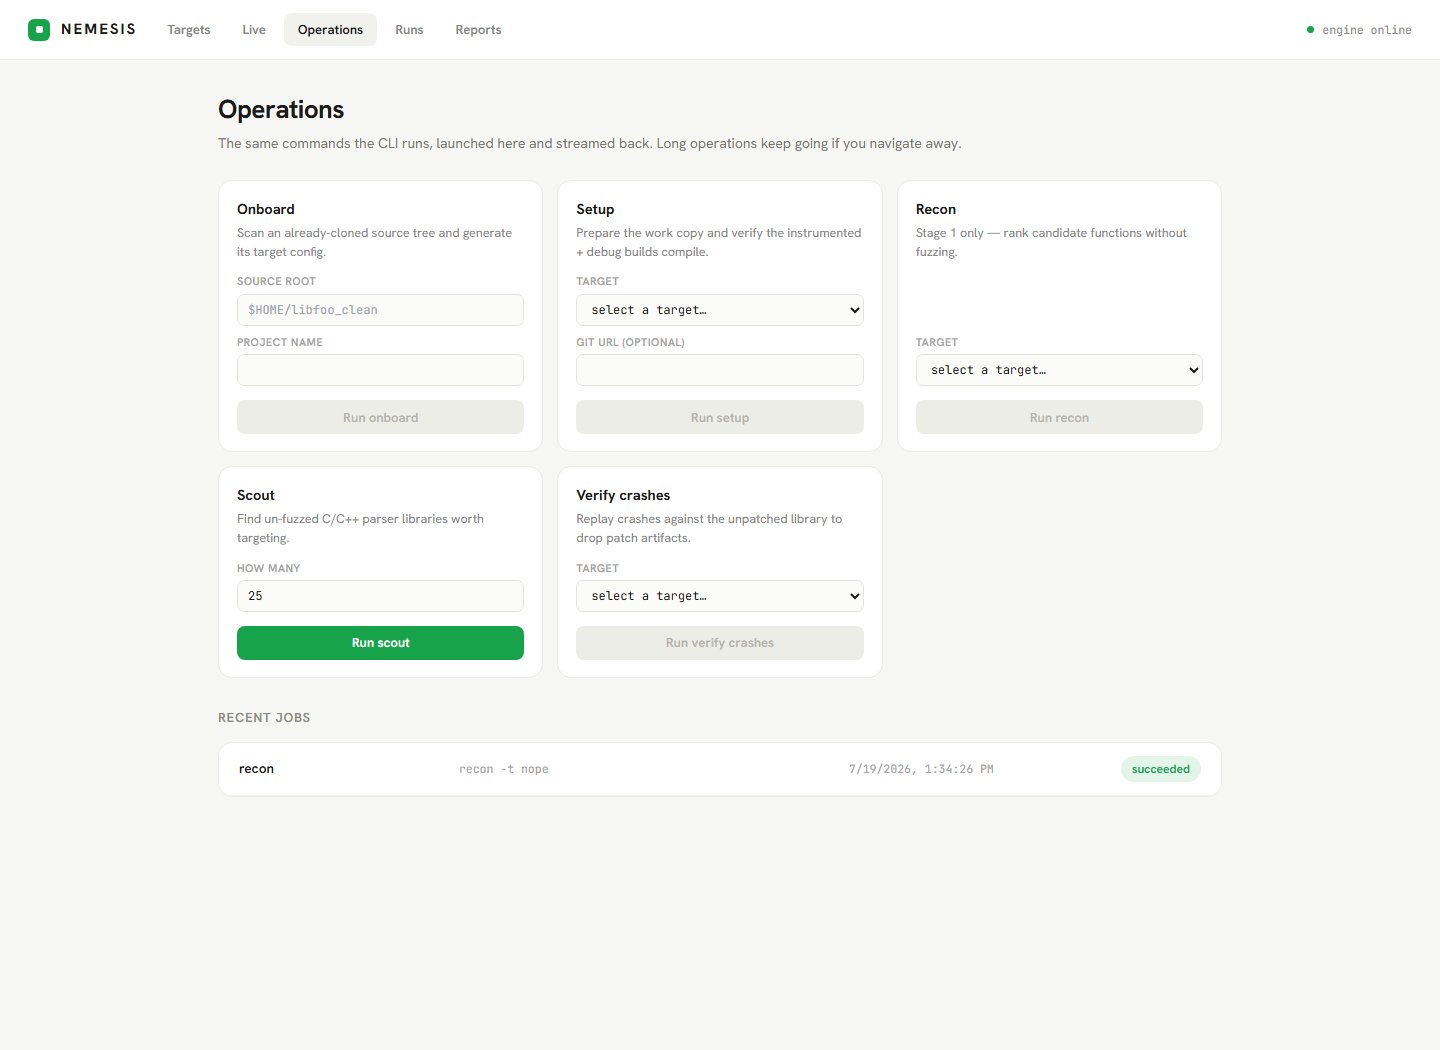This screenshot has height=1050, width=1440.
Task: Click the Run onboard button
Action: [x=380, y=417]
